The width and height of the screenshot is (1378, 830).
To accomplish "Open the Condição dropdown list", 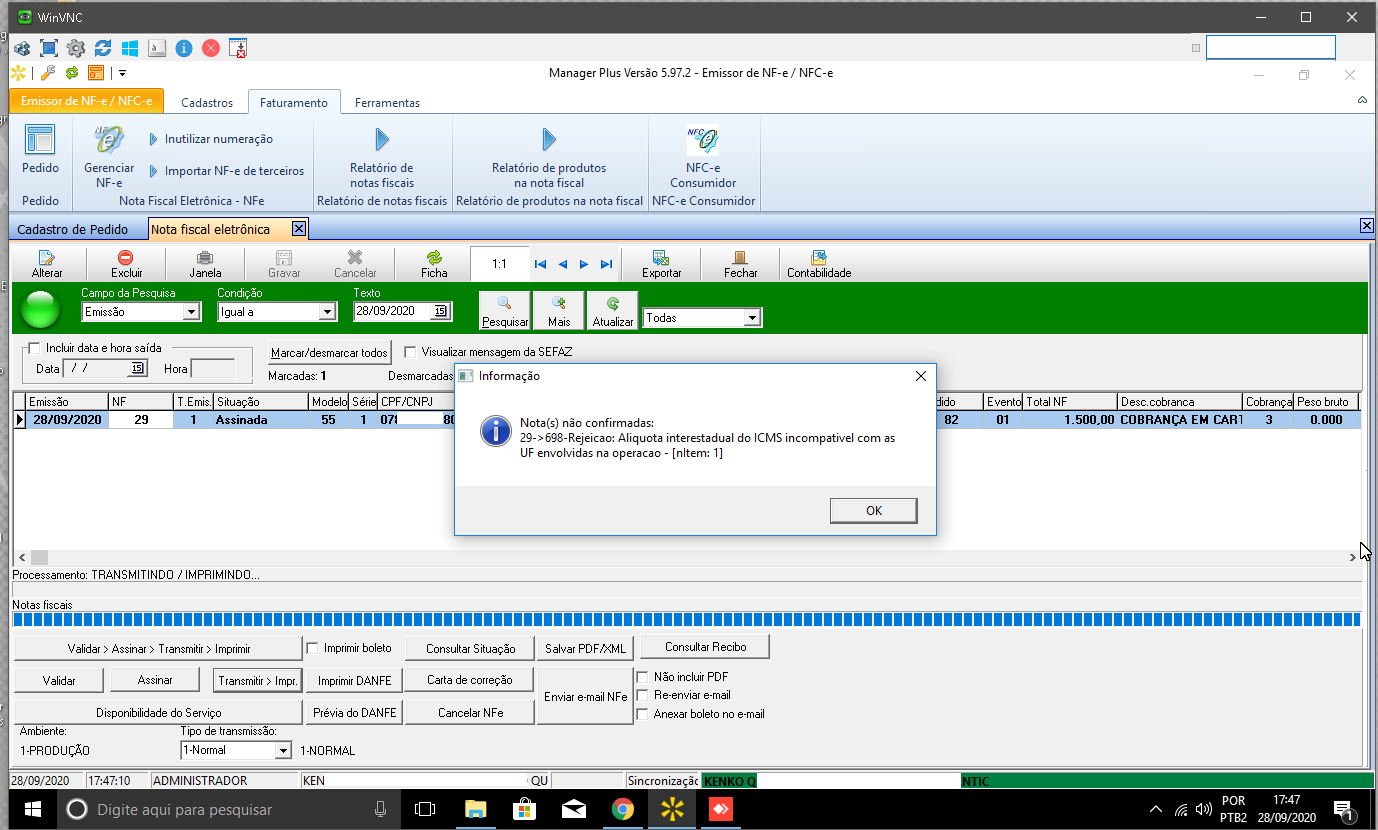I will tap(326, 312).
